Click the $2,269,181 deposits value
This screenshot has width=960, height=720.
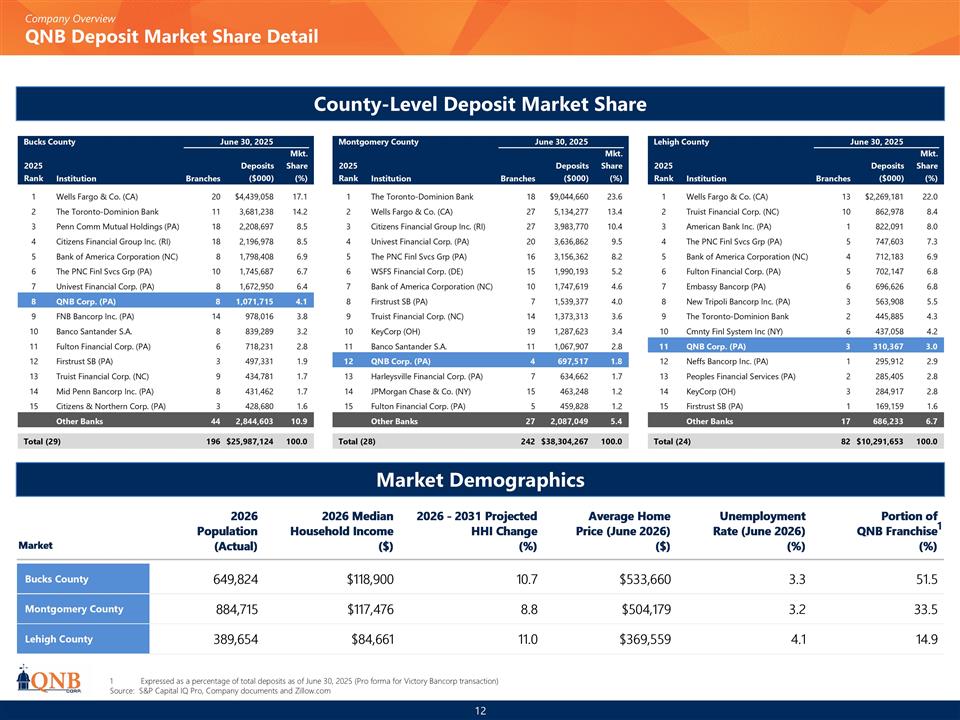pyautogui.click(x=884, y=197)
